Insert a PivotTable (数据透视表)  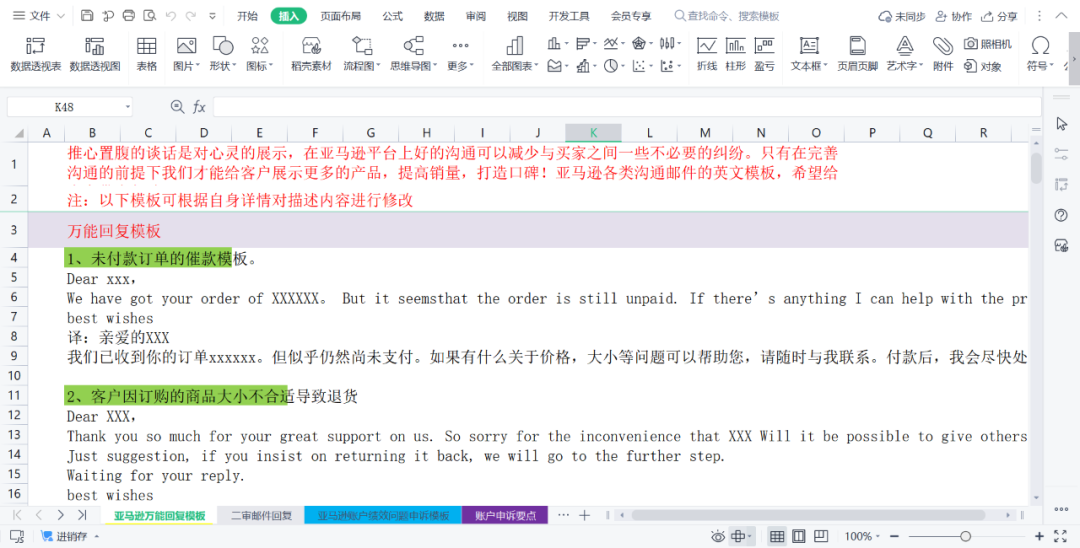point(36,54)
